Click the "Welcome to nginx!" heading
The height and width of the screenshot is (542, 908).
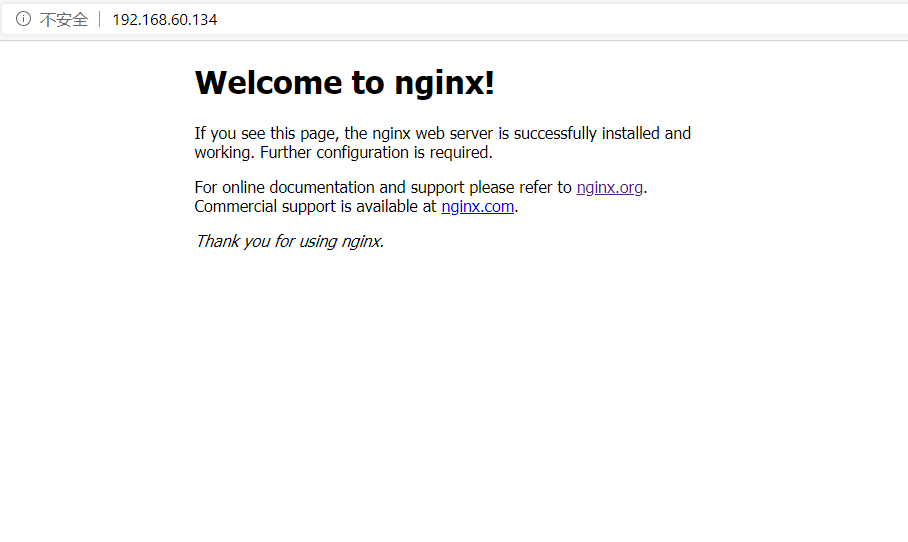point(345,82)
